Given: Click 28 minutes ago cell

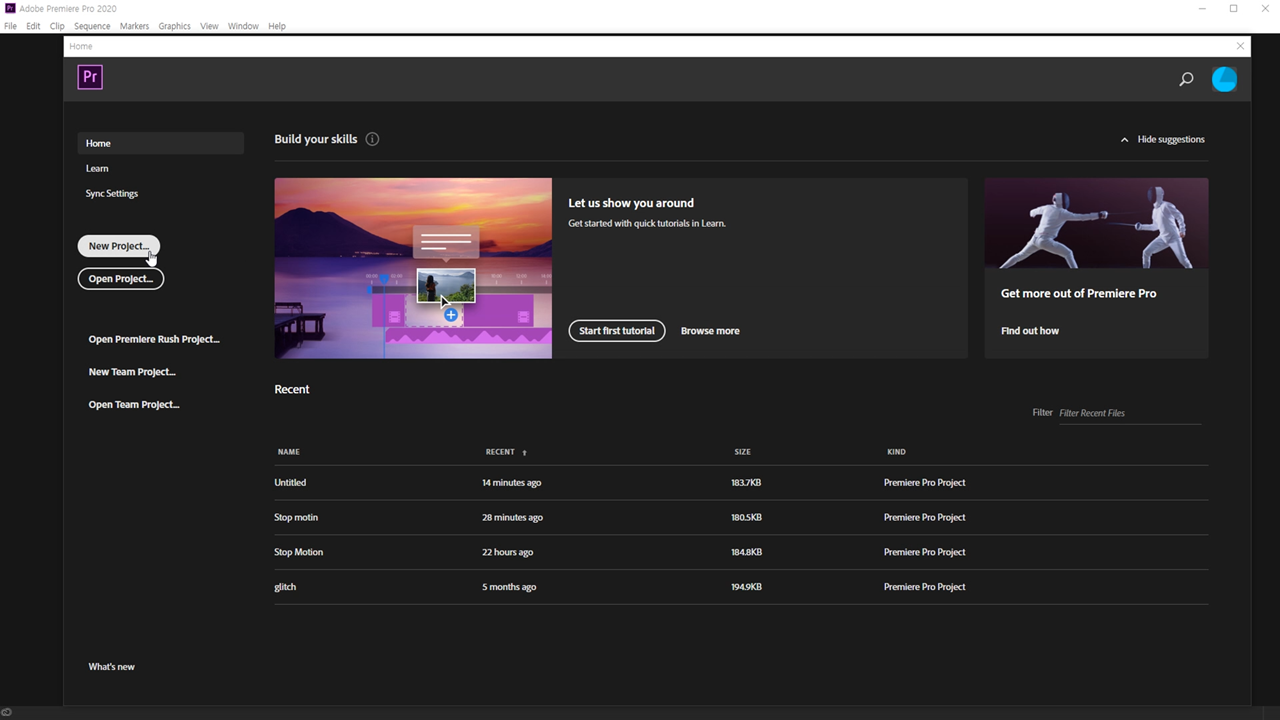Looking at the screenshot, I should pyautogui.click(x=513, y=518).
